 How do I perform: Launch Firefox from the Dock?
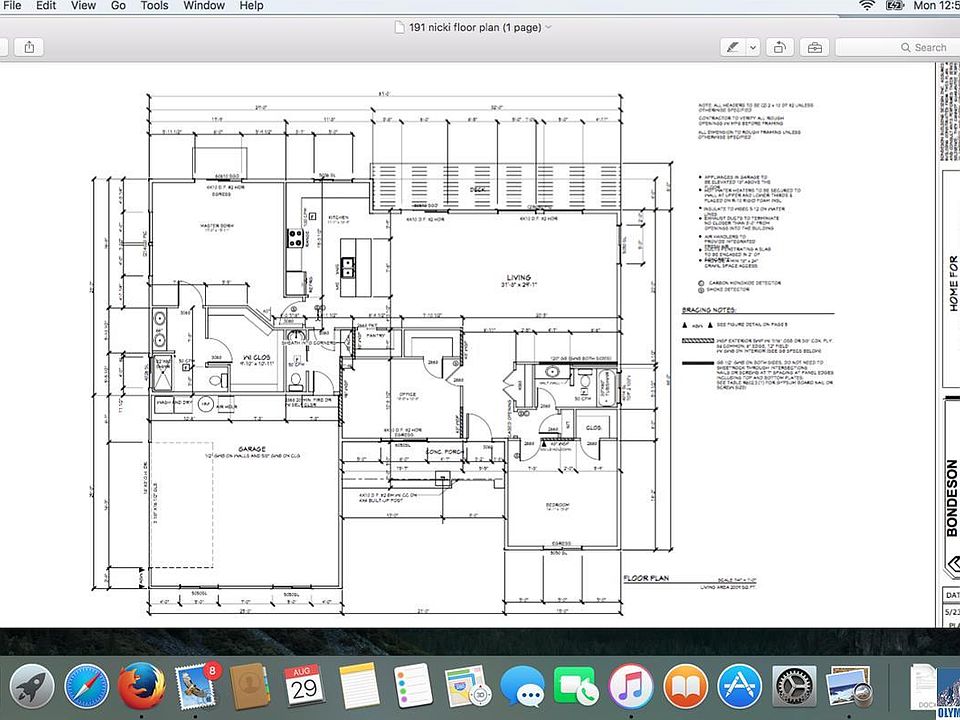tap(142, 688)
